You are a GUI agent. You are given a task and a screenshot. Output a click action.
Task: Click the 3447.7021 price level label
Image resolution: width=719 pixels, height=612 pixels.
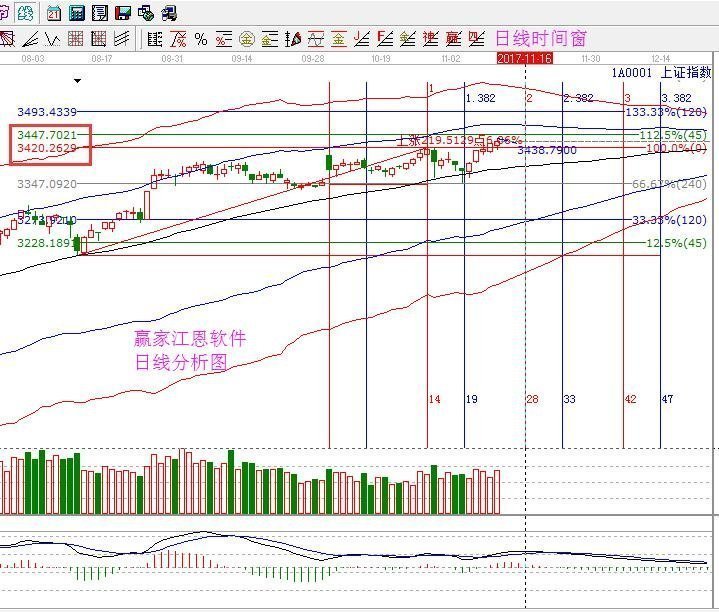[47, 135]
